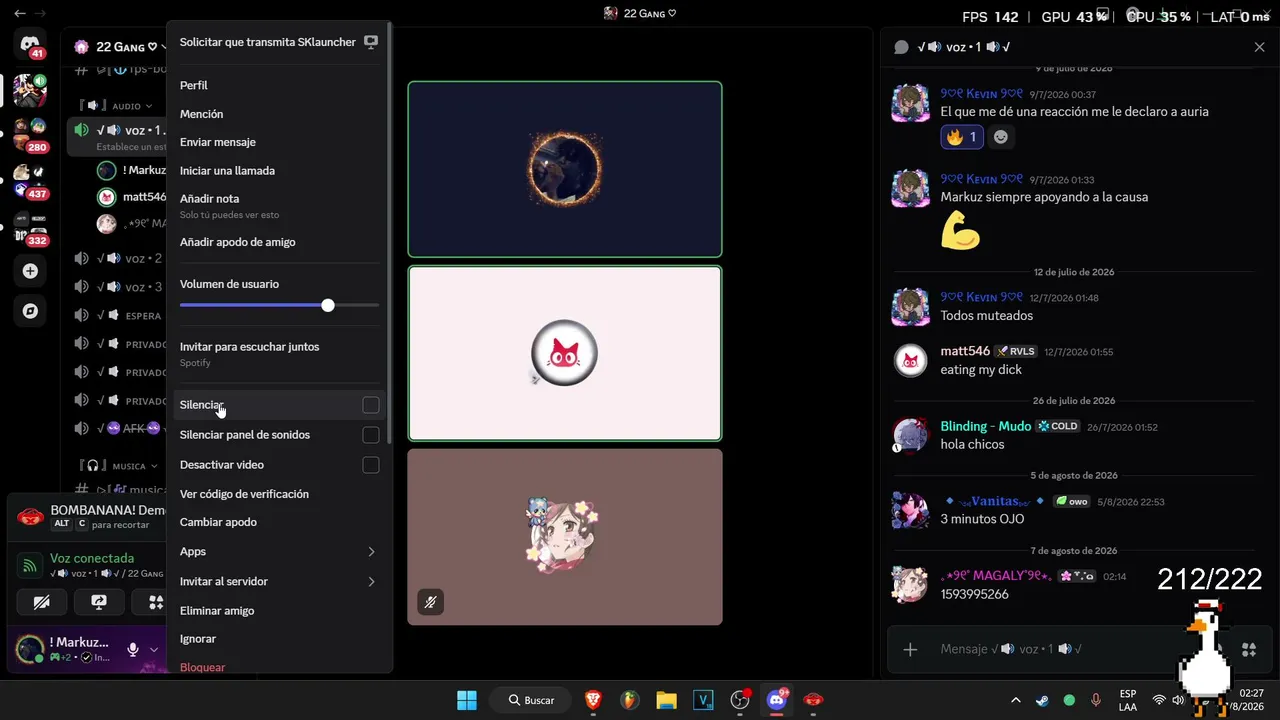Click matt546 username in chat
Viewport: 1280px width, 720px height.
965,351
